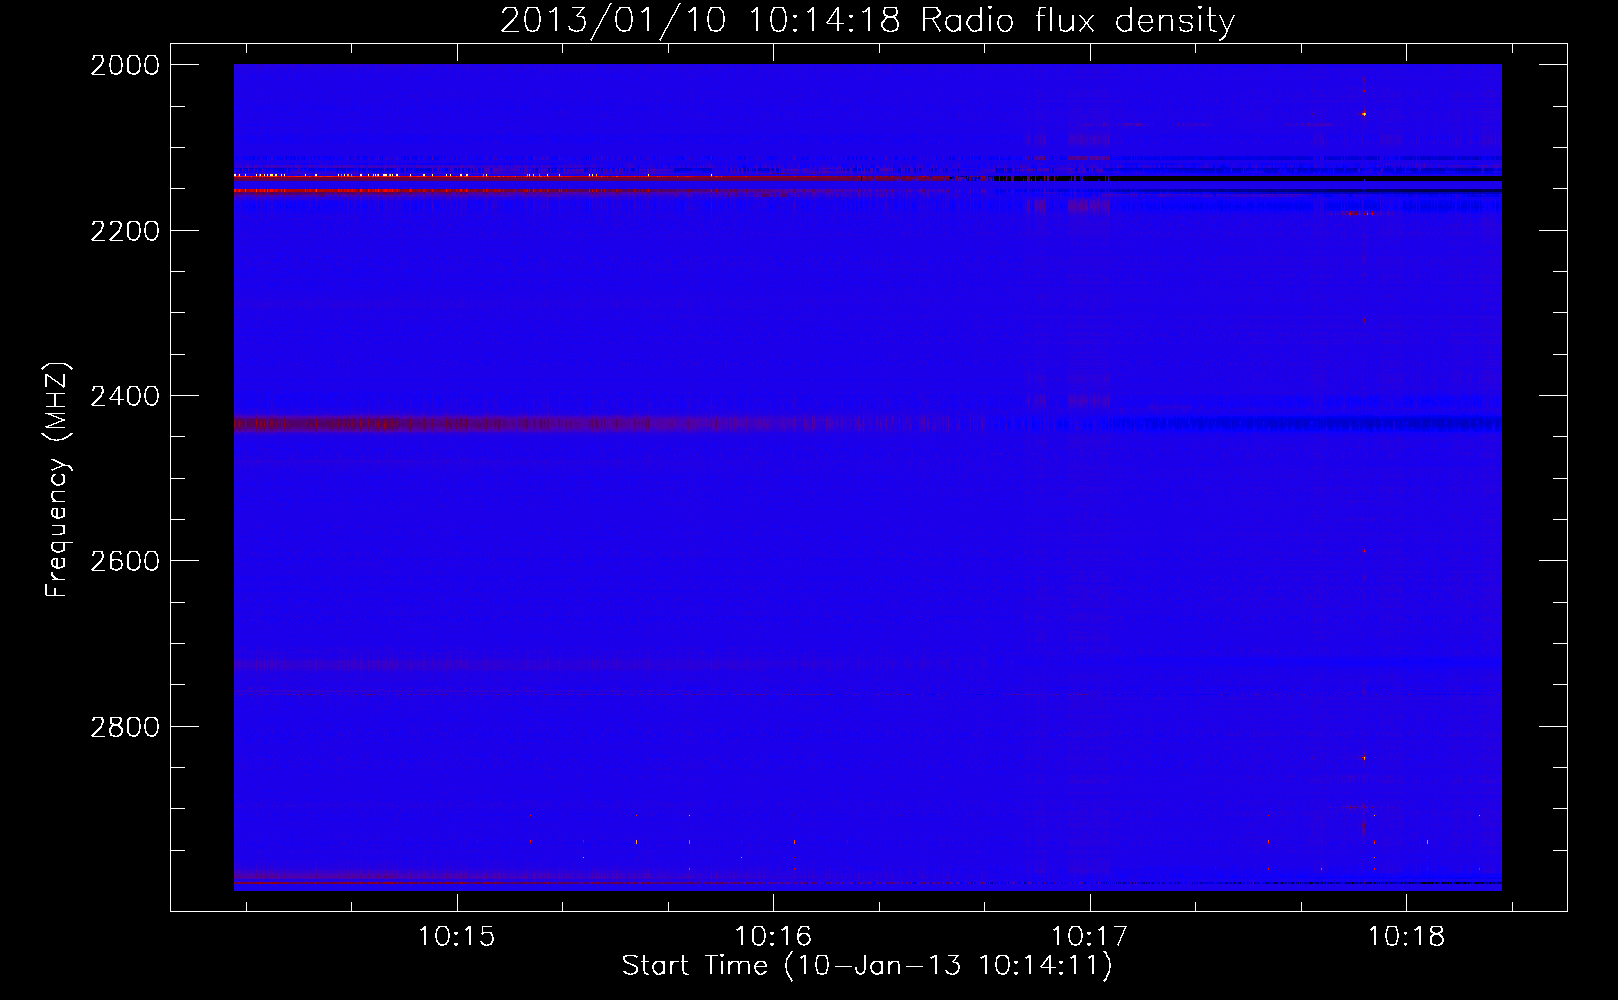Select the "Frequency (MHZ)" axis label
The height and width of the screenshot is (1000, 1618).
click(x=57, y=479)
